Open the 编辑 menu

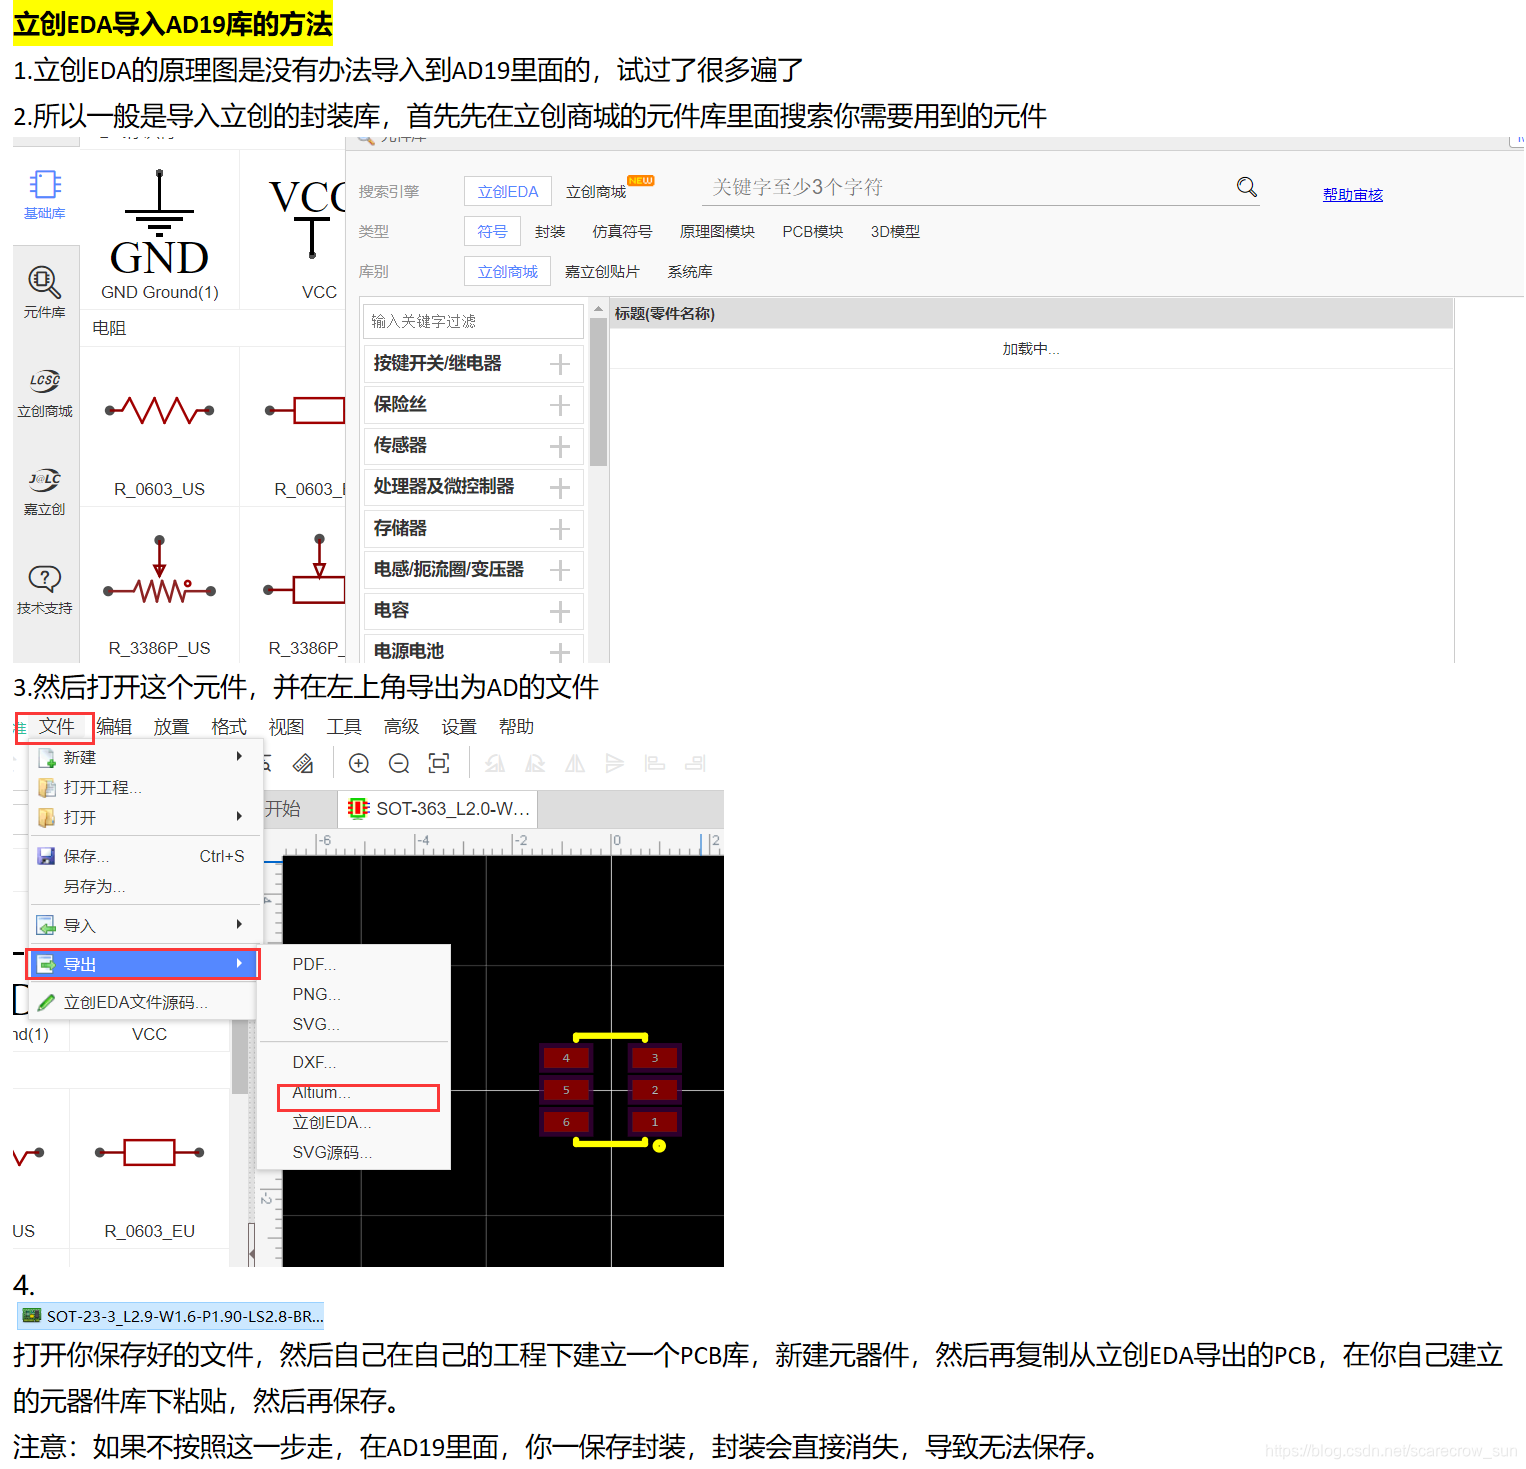(114, 727)
